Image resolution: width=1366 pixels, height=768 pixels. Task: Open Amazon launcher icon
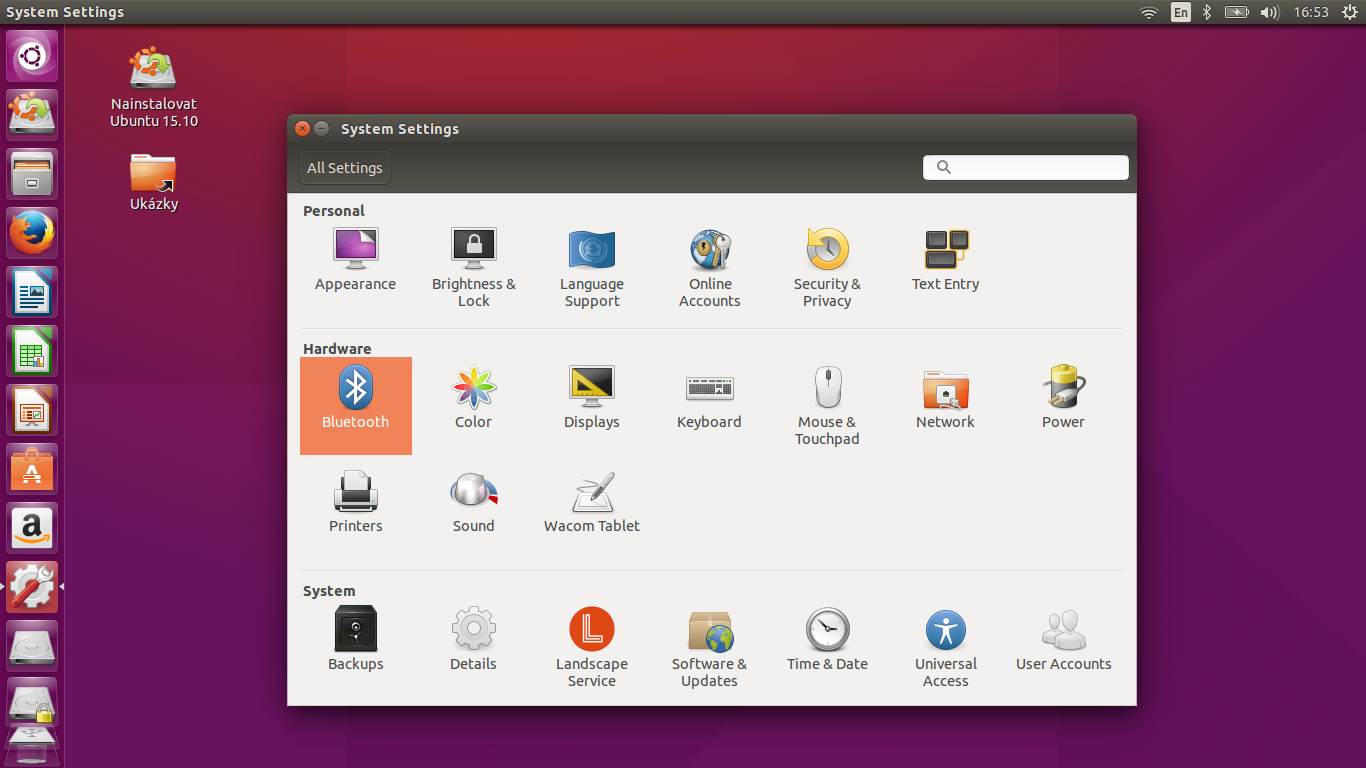pos(33,528)
